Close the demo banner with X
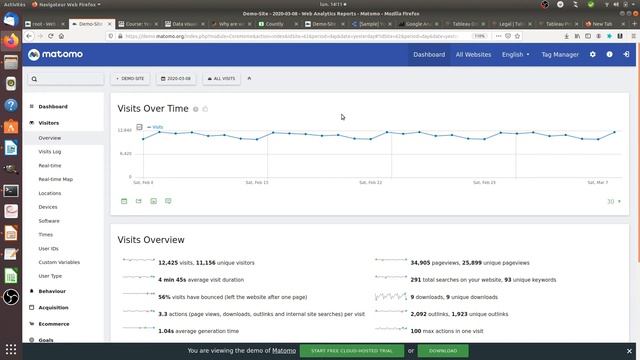 click(x=629, y=351)
